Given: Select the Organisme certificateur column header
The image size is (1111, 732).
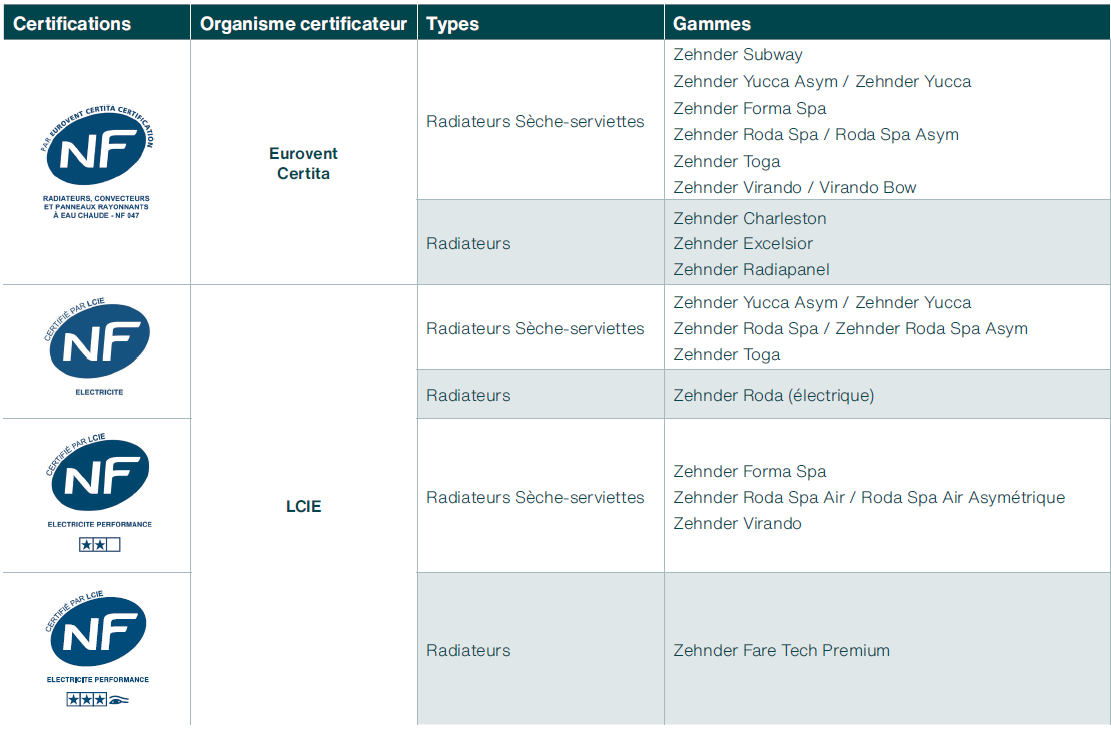Looking at the screenshot, I should pyautogui.click(x=303, y=24).
